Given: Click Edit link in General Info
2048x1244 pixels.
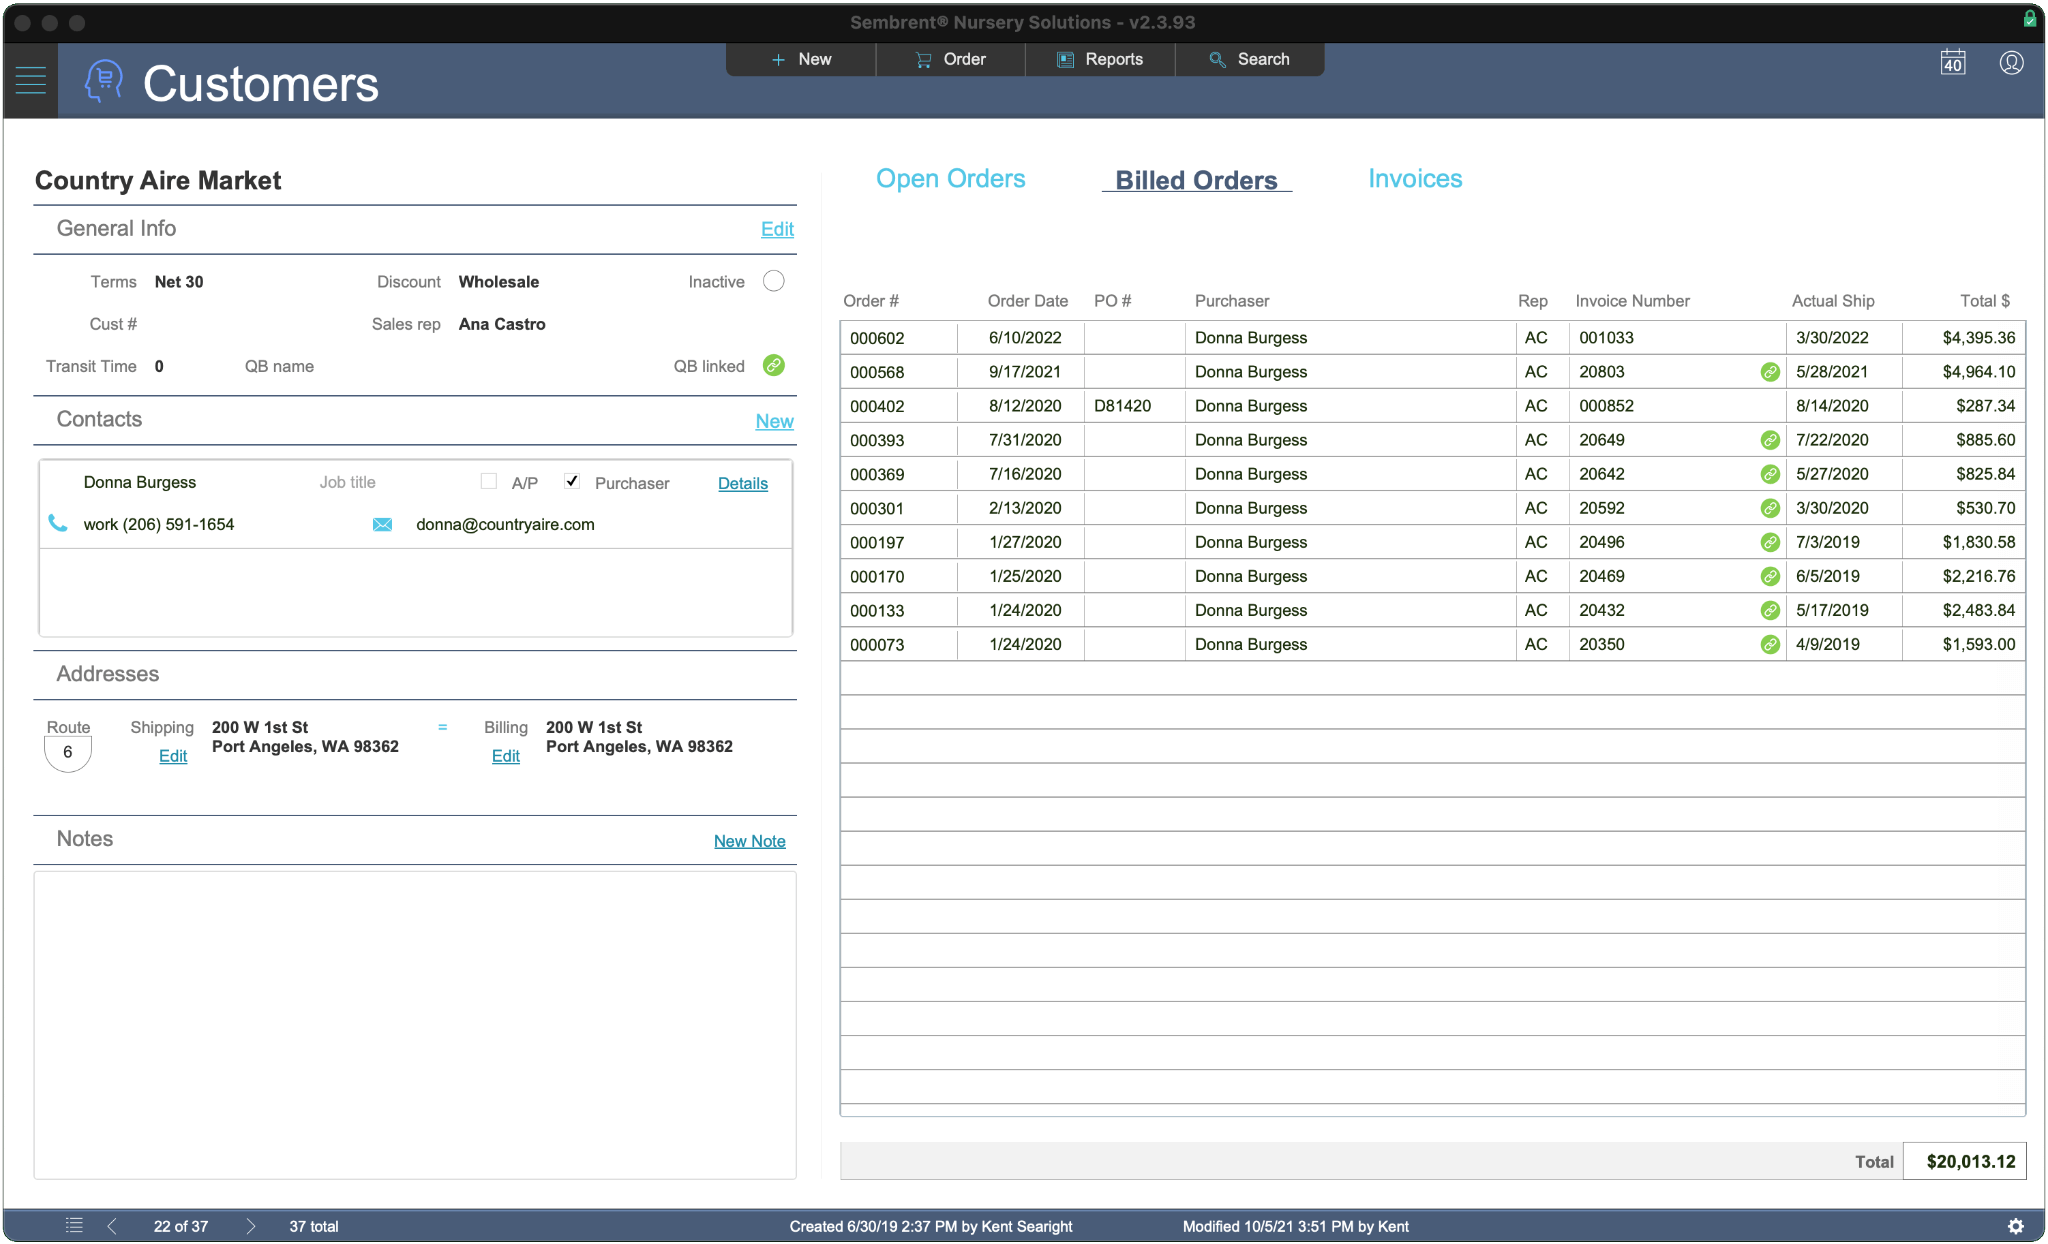Looking at the screenshot, I should click(x=776, y=229).
